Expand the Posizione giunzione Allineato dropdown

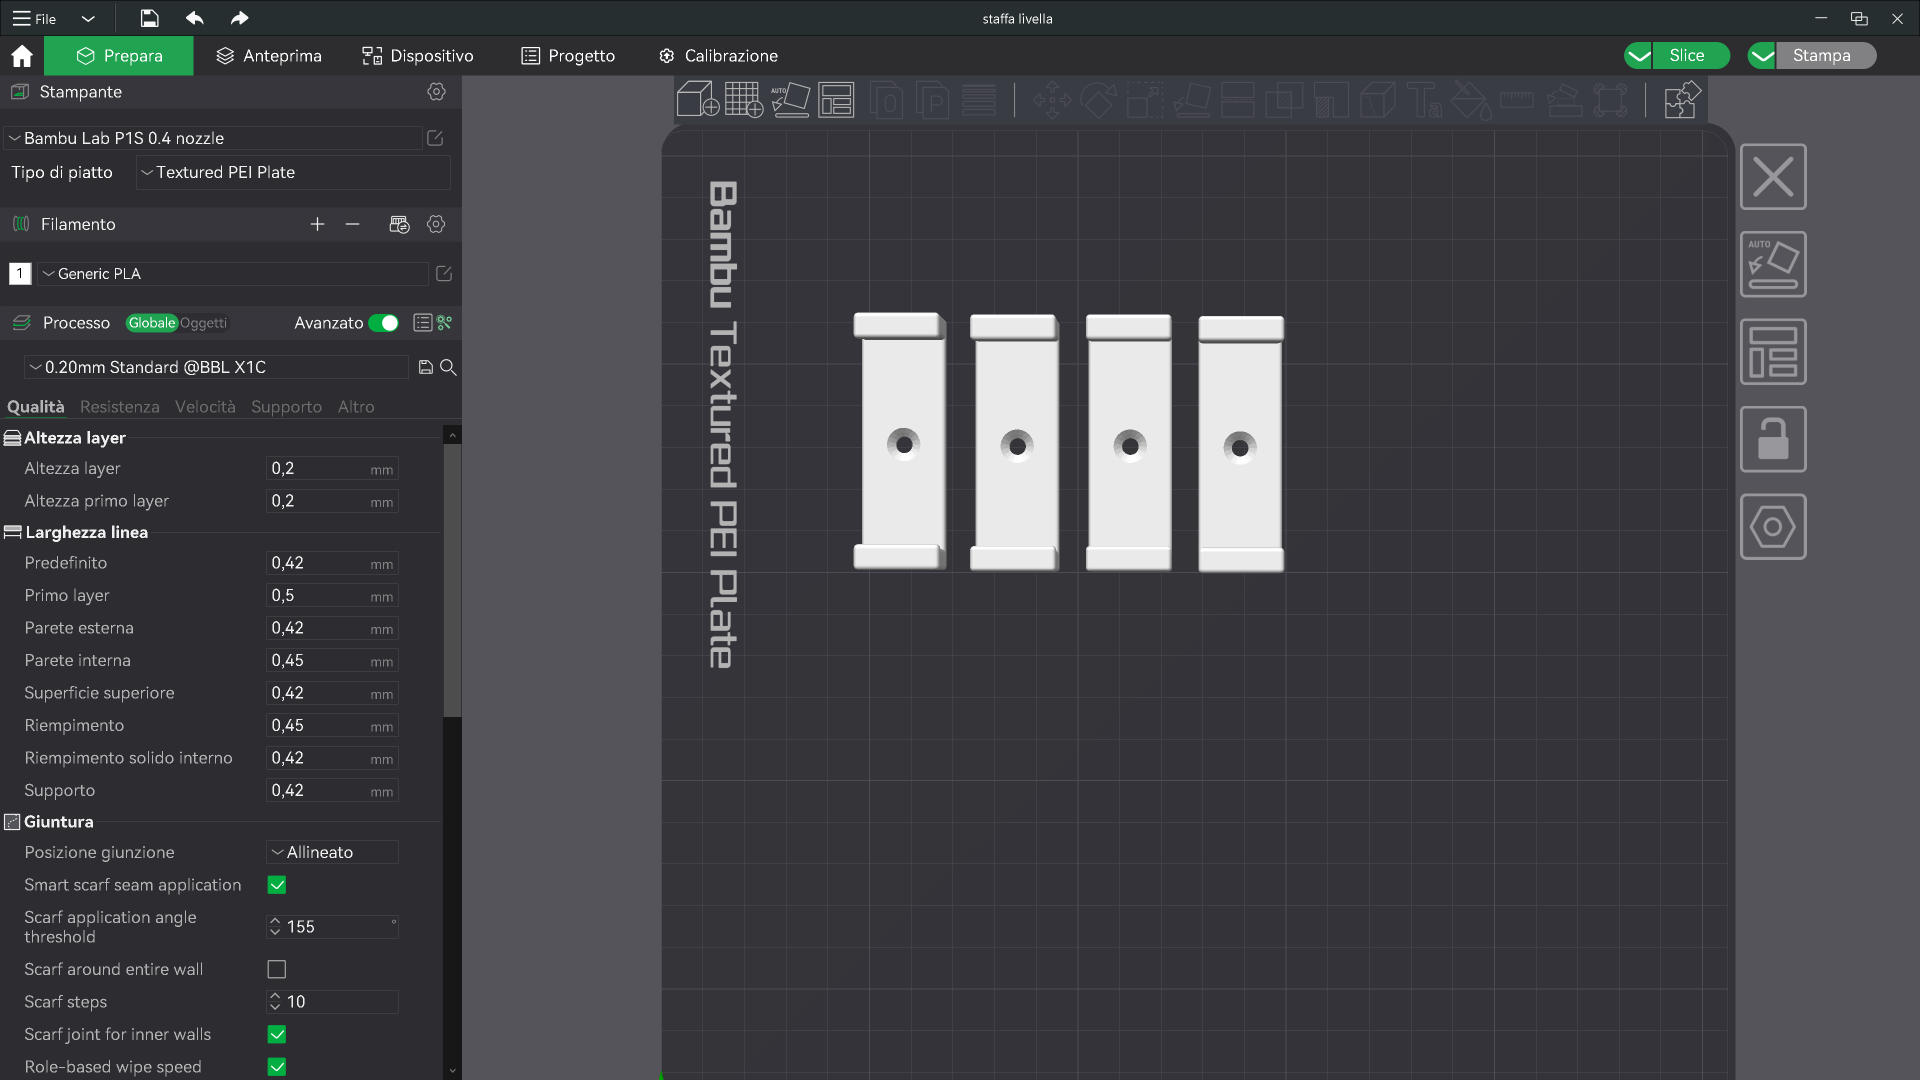click(x=333, y=852)
